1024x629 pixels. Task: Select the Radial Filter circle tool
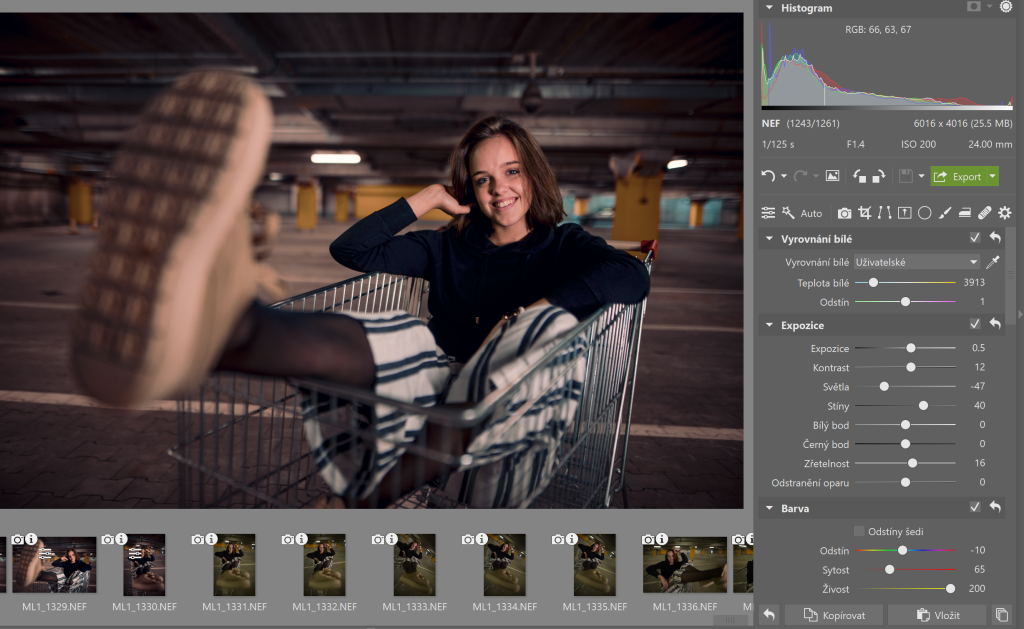tap(925, 213)
